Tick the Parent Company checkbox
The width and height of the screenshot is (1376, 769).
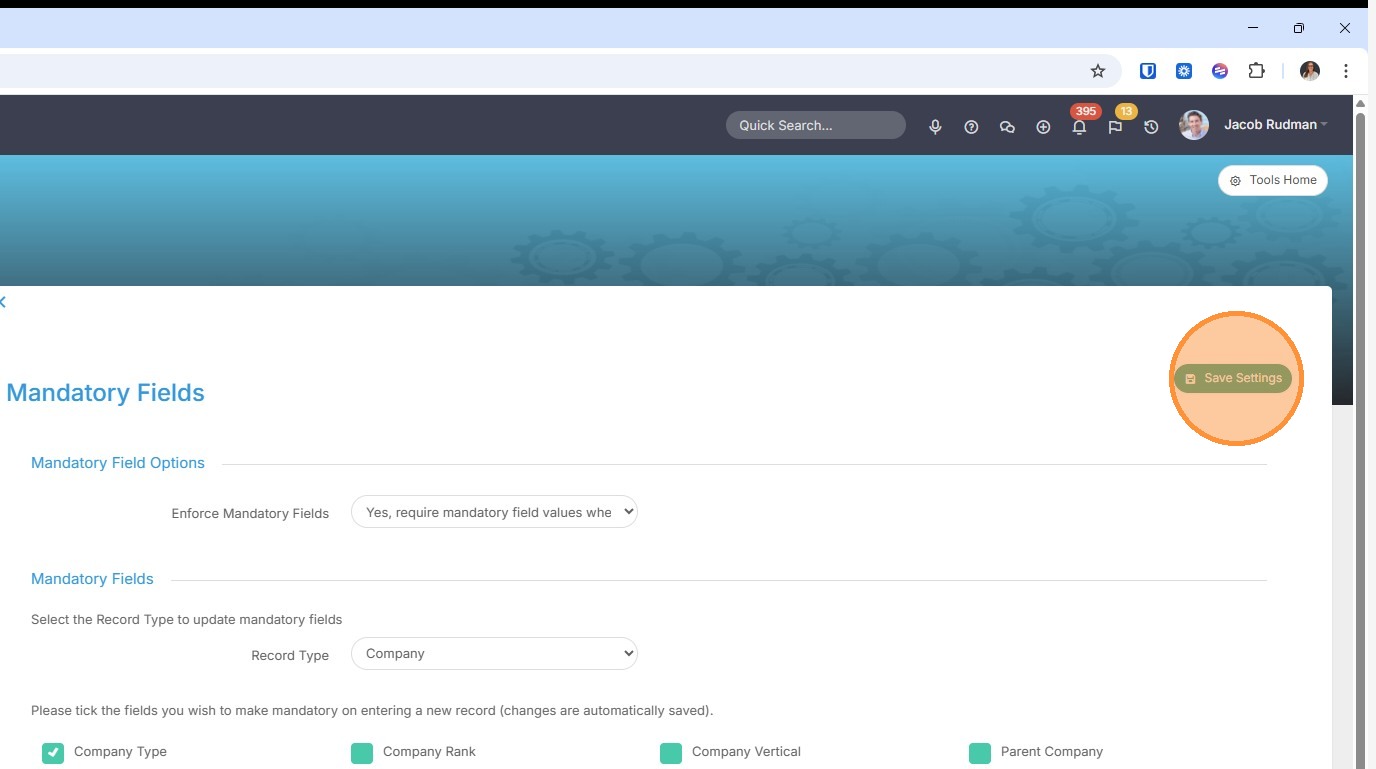tap(980, 753)
